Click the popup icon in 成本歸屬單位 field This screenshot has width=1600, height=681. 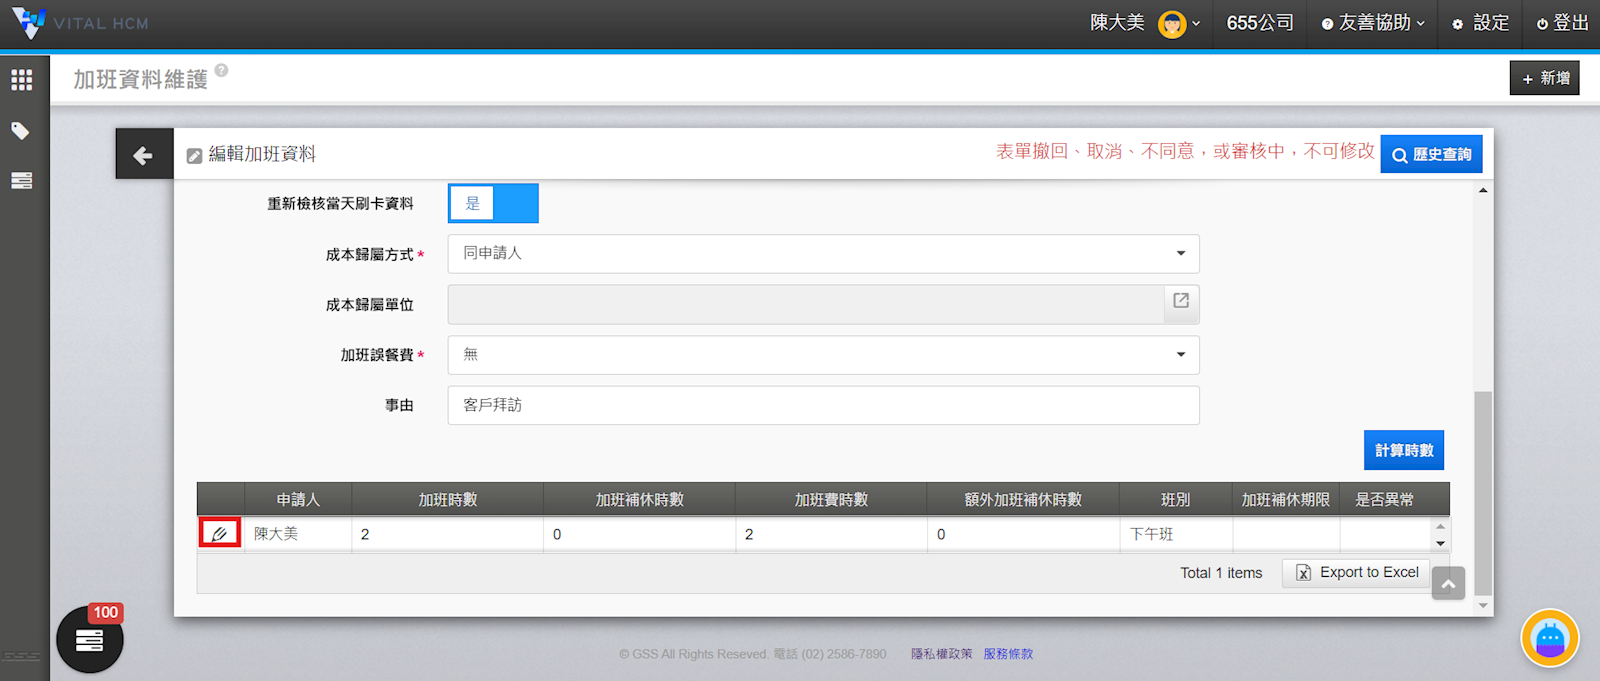(1181, 302)
